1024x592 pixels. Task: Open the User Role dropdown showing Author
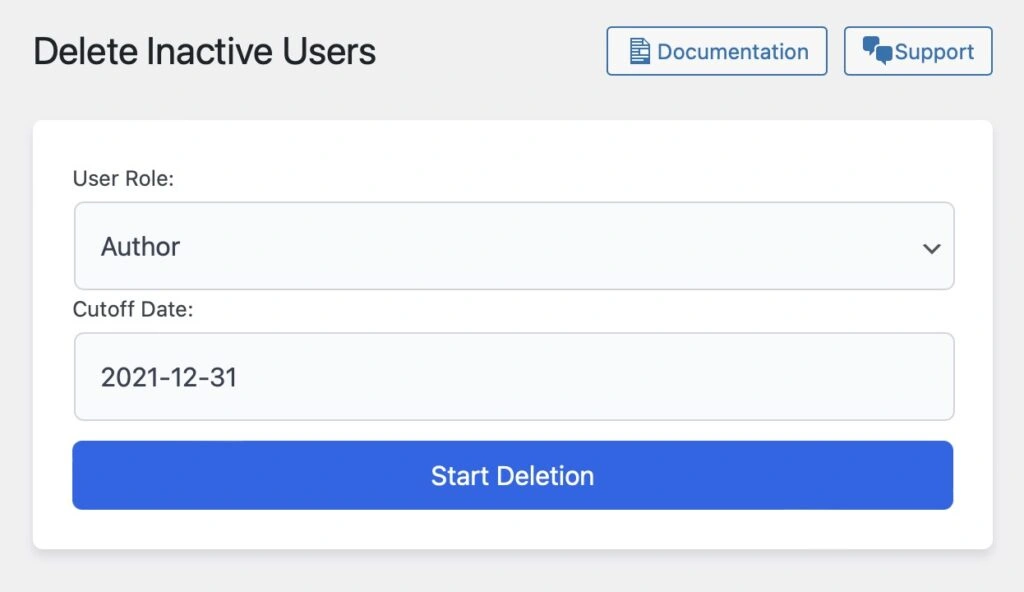514,246
